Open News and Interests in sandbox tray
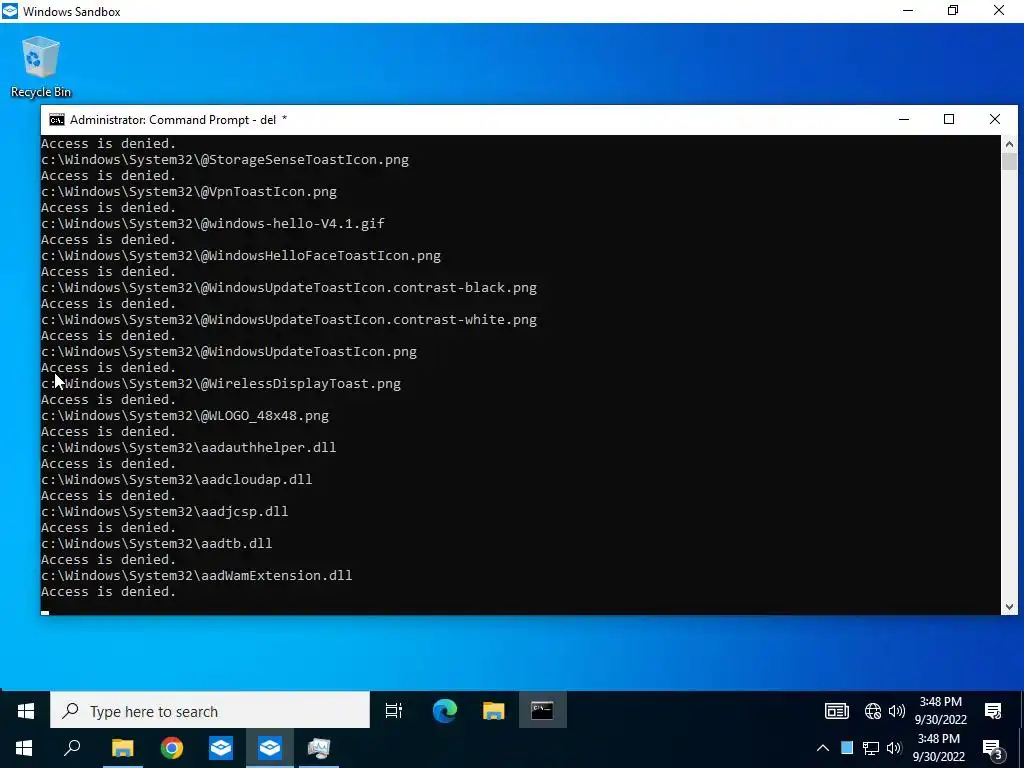 coord(837,711)
